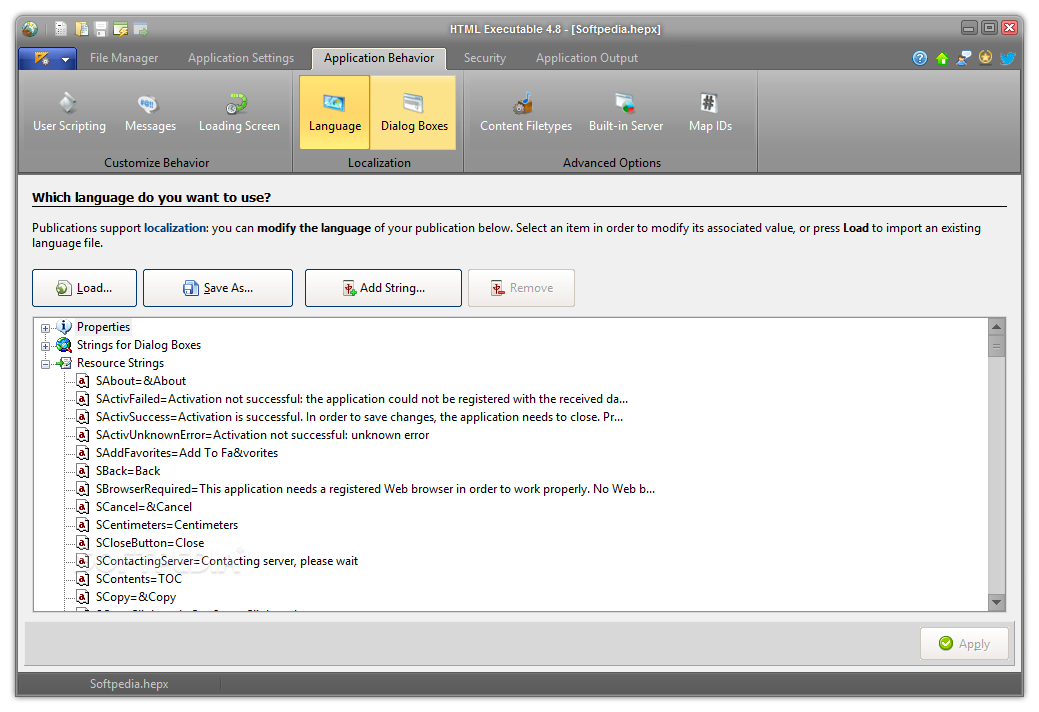Click the Apply button
The width and height of the screenshot is (1039, 712).
964,644
